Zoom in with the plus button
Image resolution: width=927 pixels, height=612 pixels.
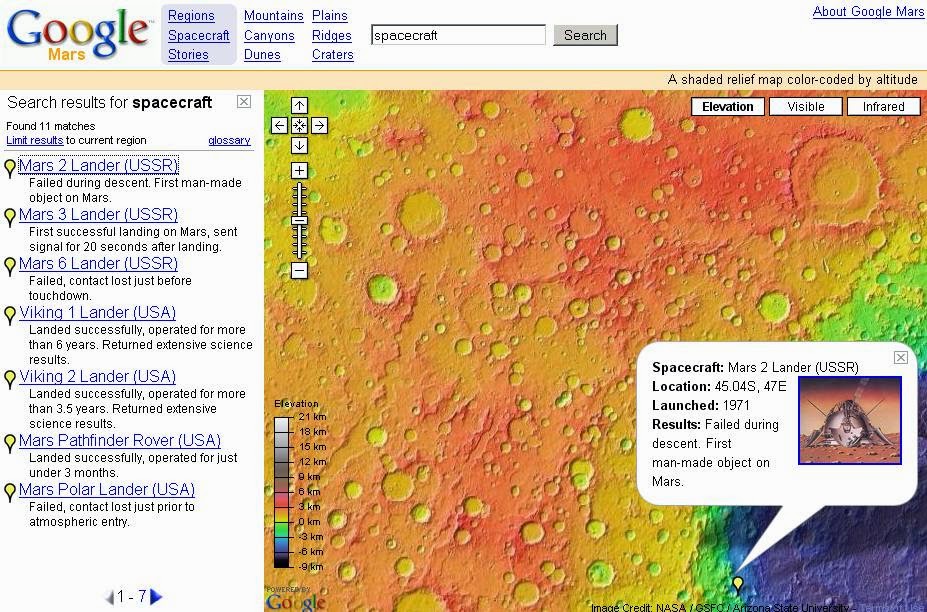pos(299,171)
